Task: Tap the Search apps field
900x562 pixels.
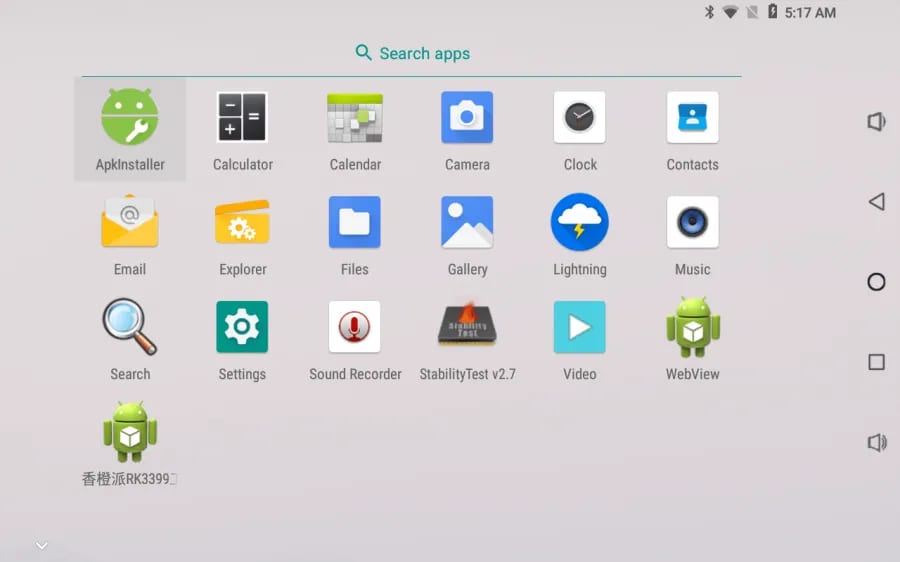Action: pos(412,53)
